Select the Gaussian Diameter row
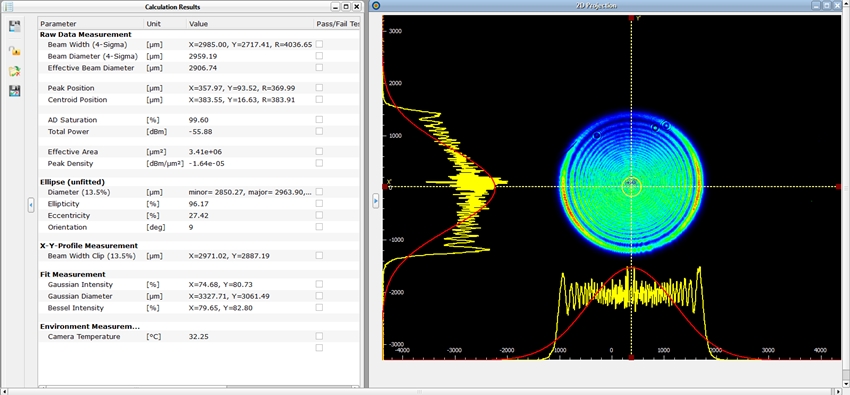Screen dimensions: 850x395 coord(198,296)
